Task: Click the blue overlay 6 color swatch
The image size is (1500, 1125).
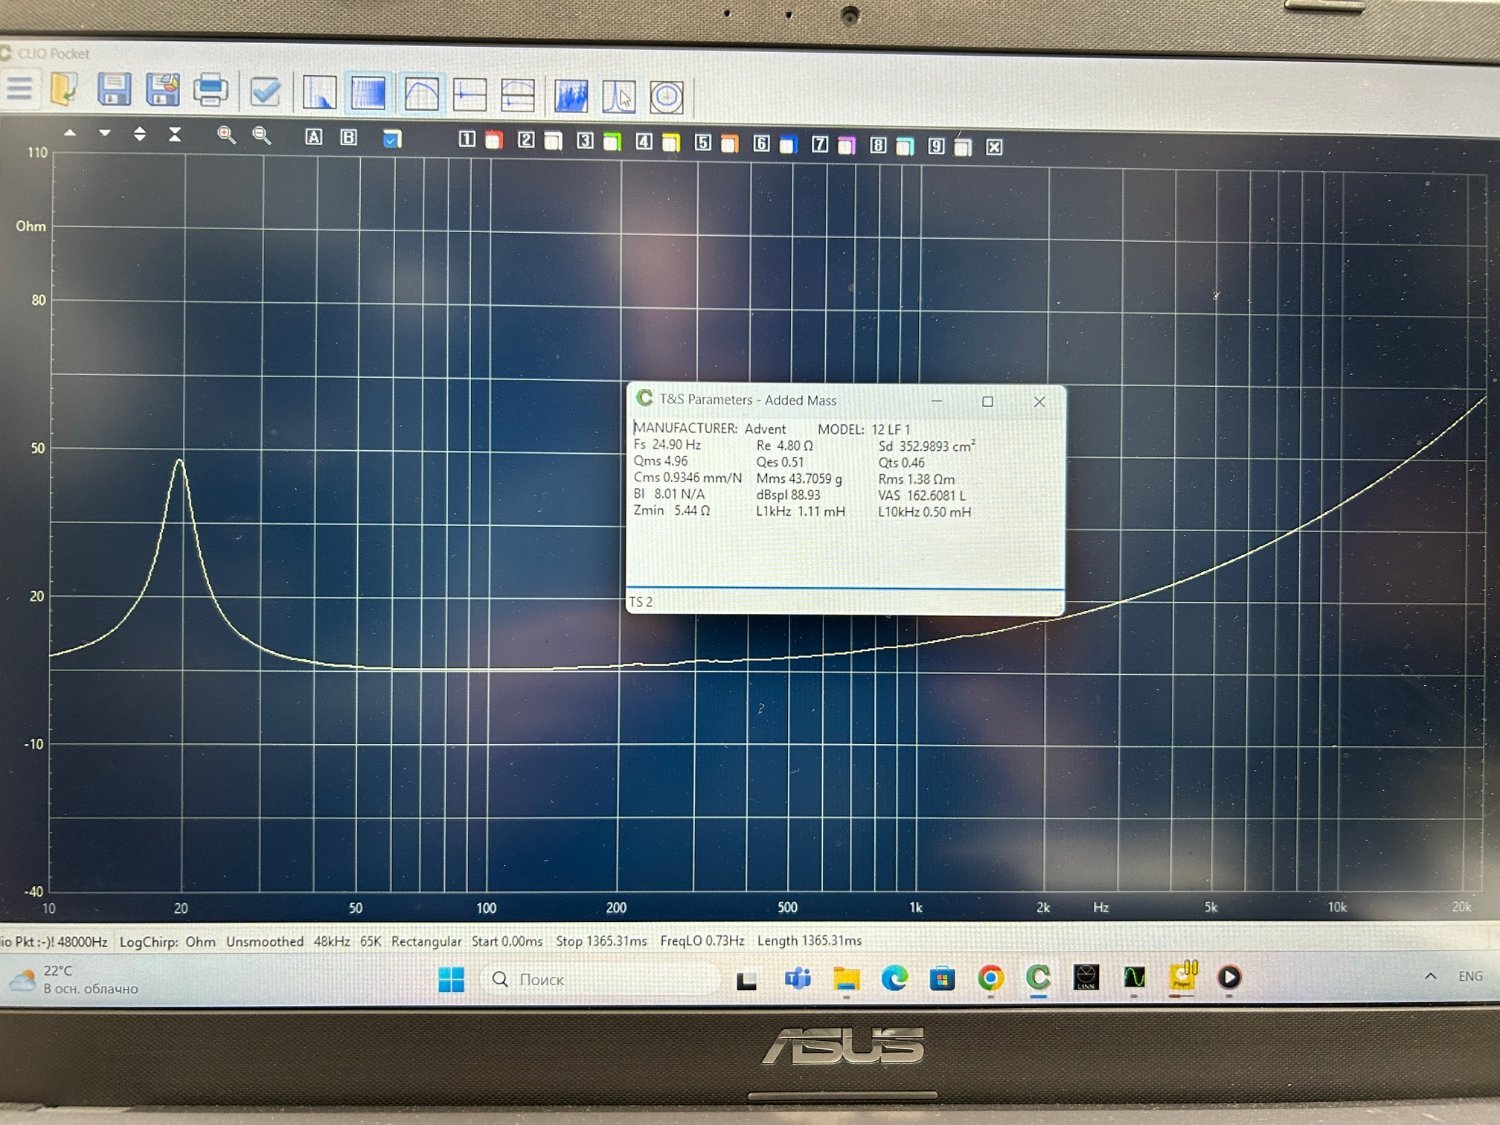Action: [788, 146]
